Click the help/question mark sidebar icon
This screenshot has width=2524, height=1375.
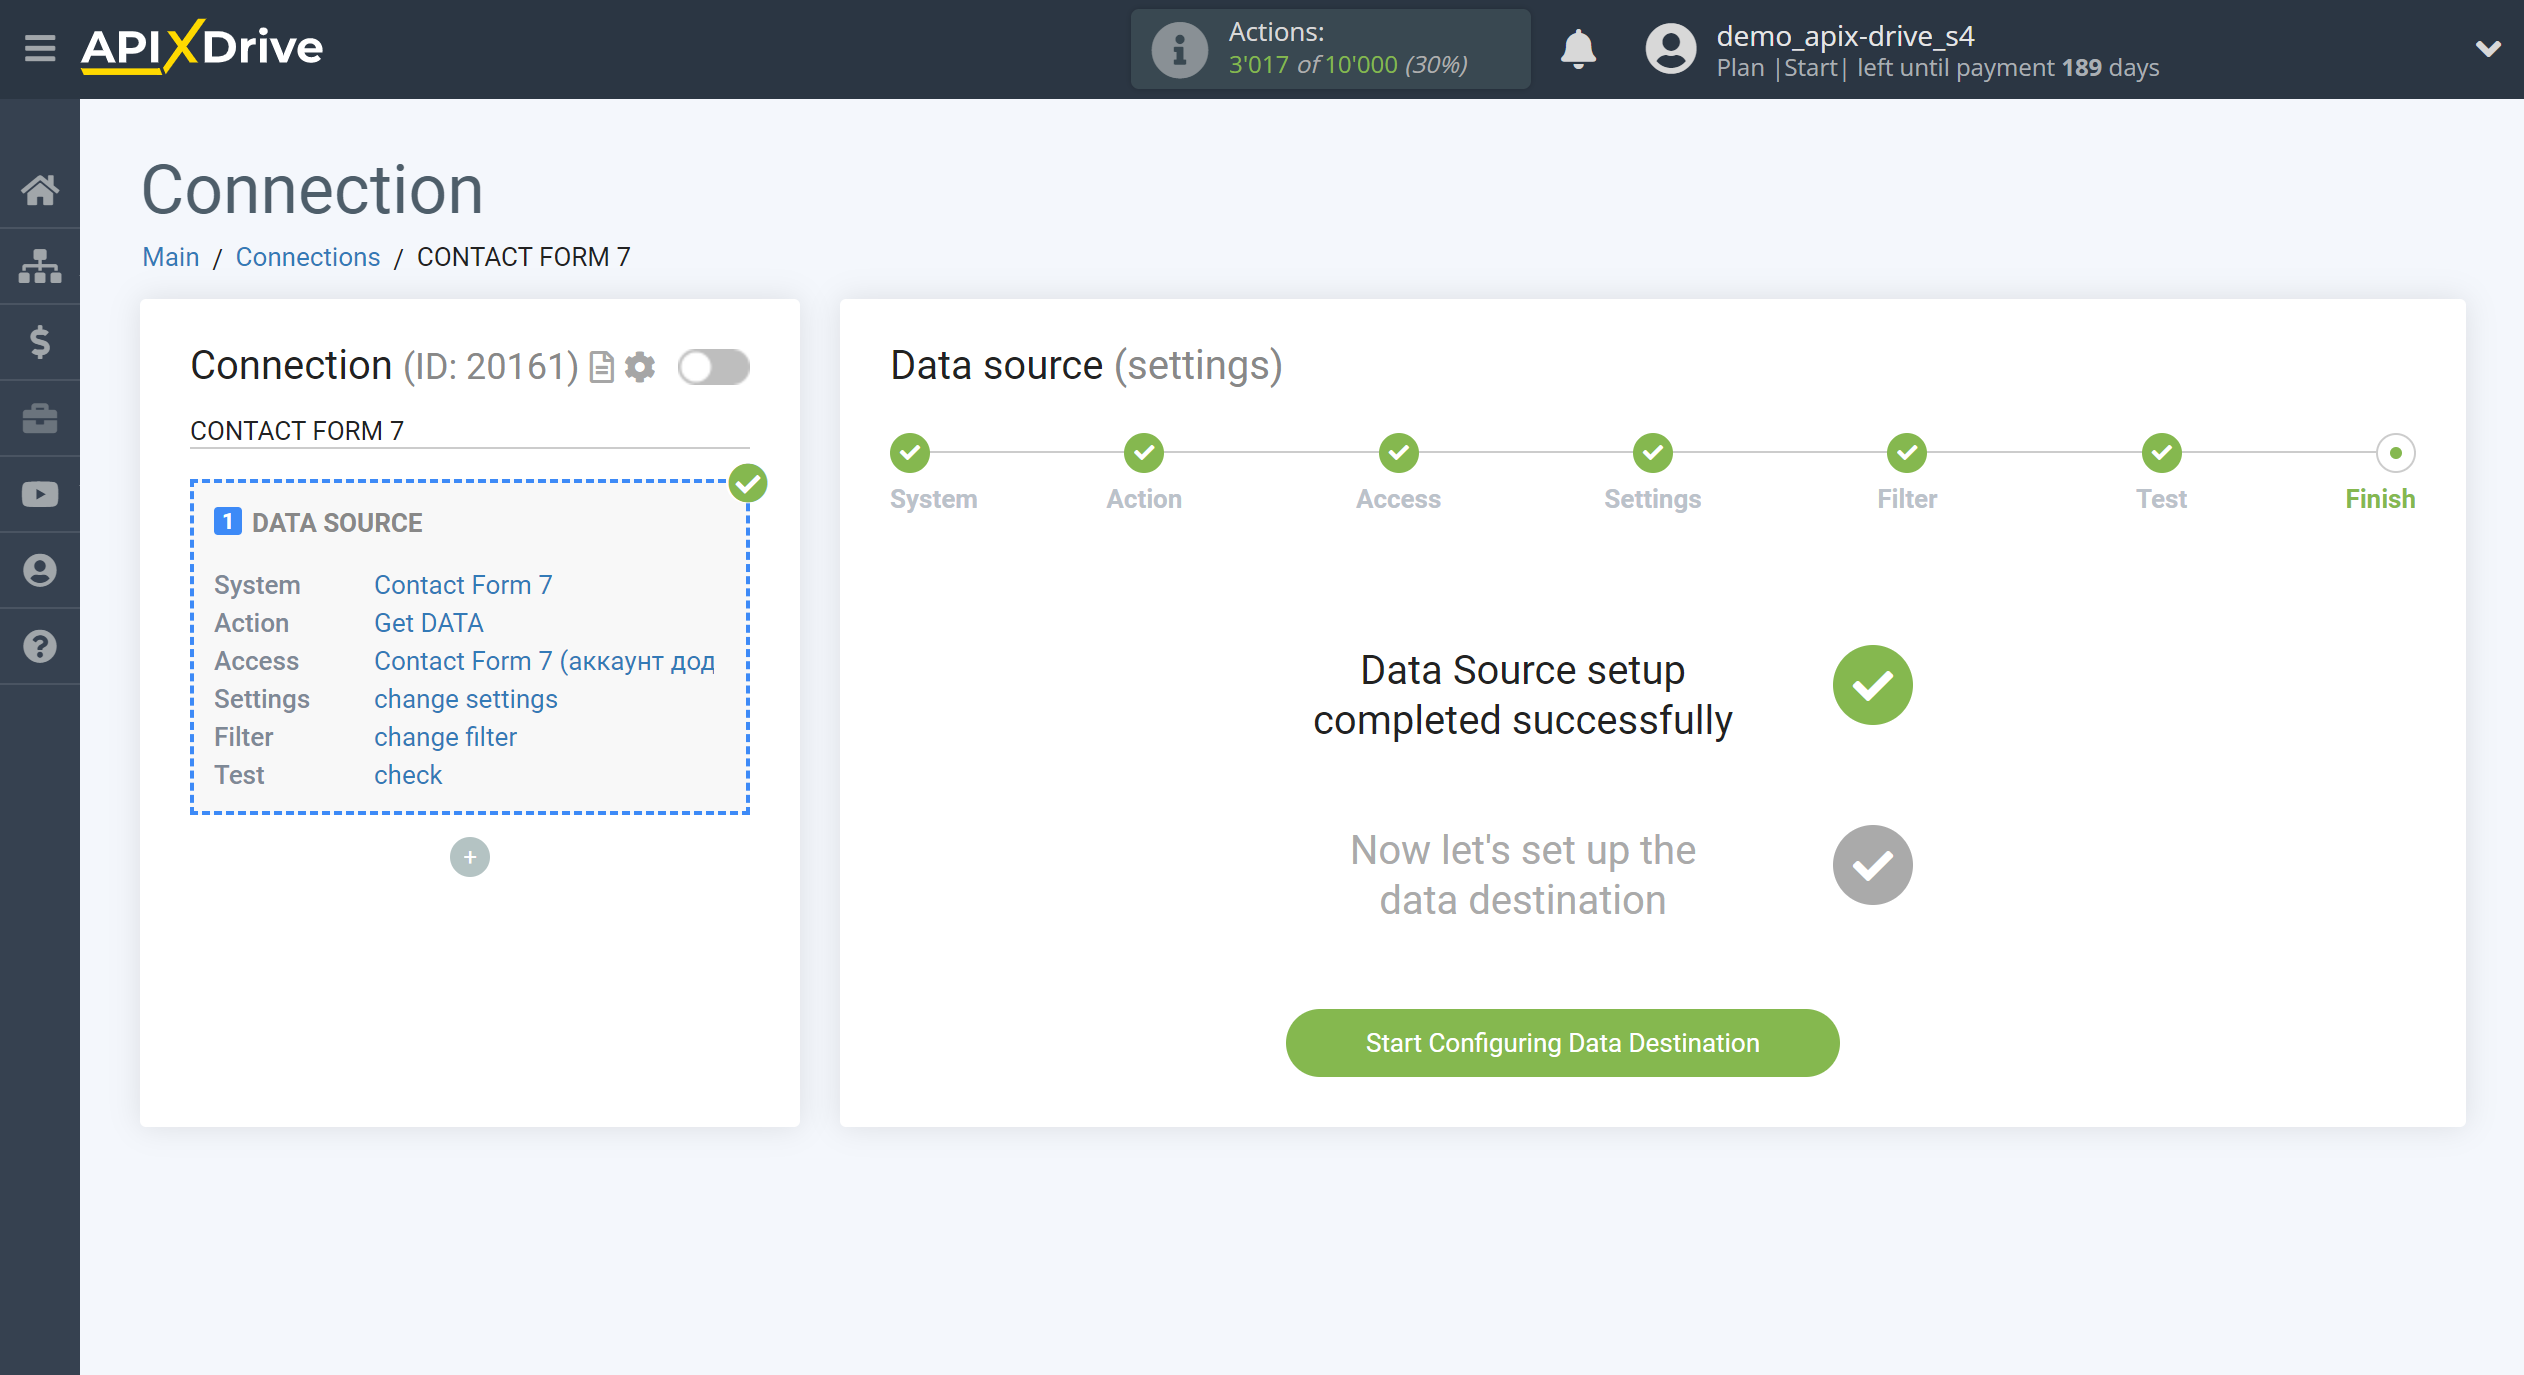[x=41, y=649]
